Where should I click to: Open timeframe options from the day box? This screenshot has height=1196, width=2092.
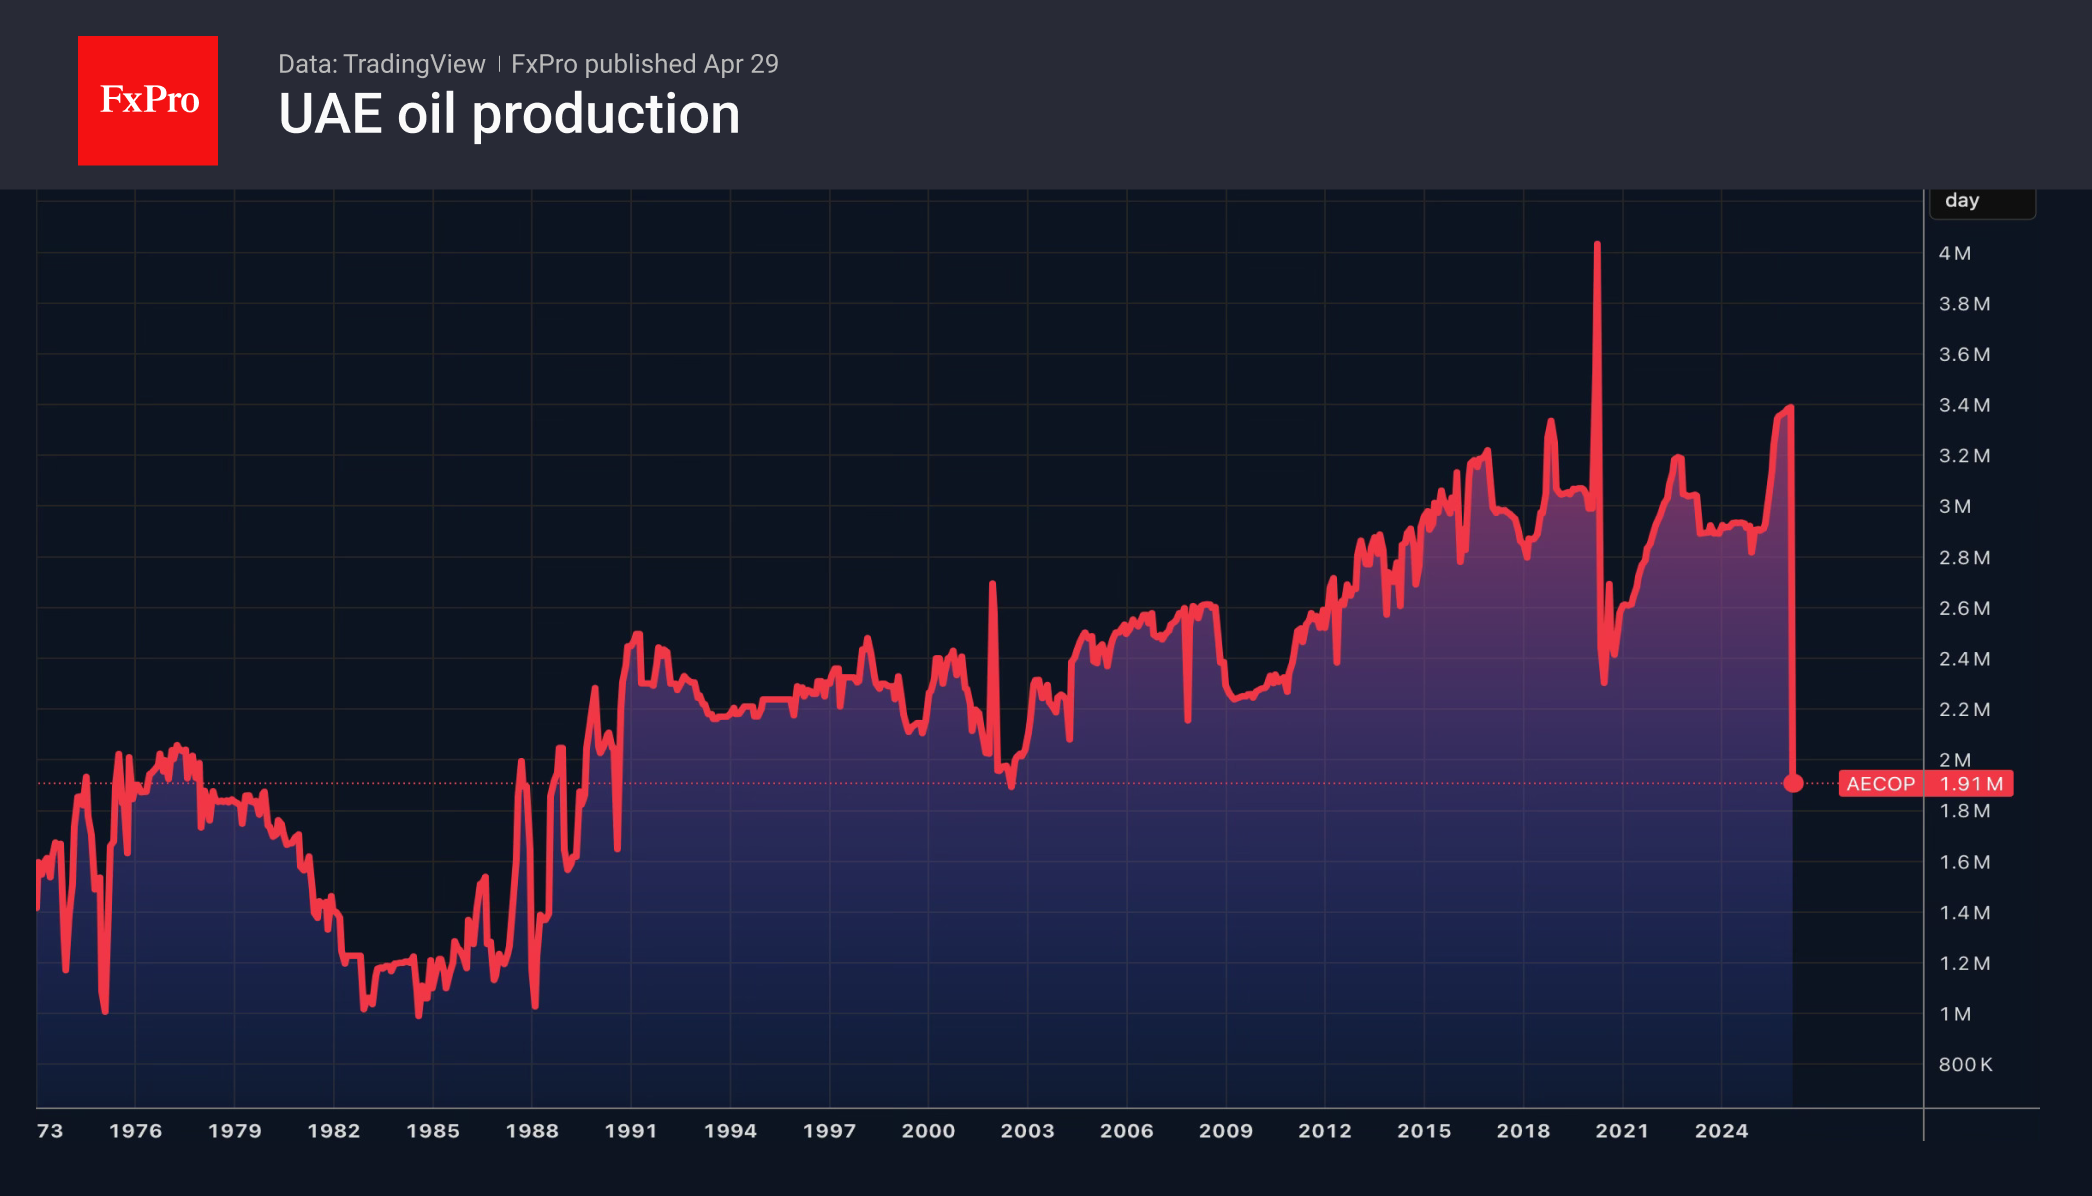click(x=1983, y=200)
